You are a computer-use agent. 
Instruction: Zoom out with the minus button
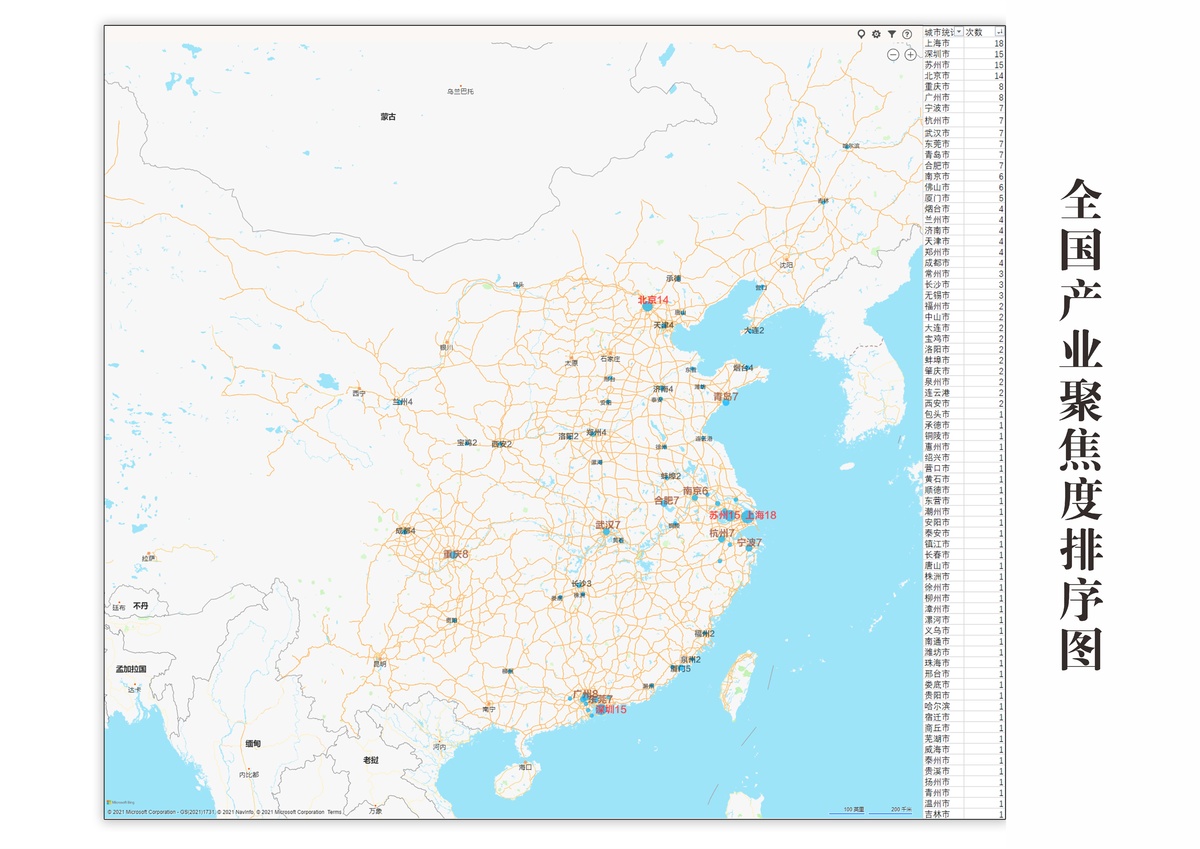coord(894,54)
